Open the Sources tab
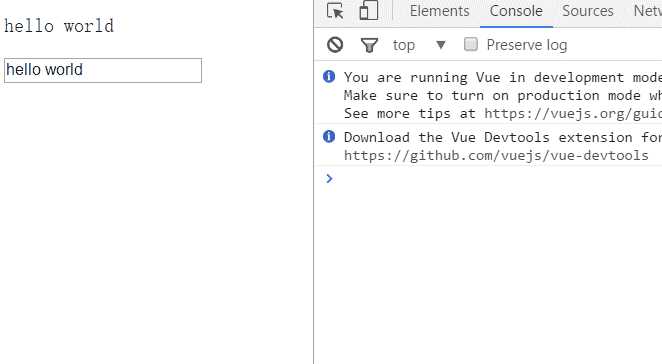Viewport: 662px width, 364px height. (x=587, y=11)
